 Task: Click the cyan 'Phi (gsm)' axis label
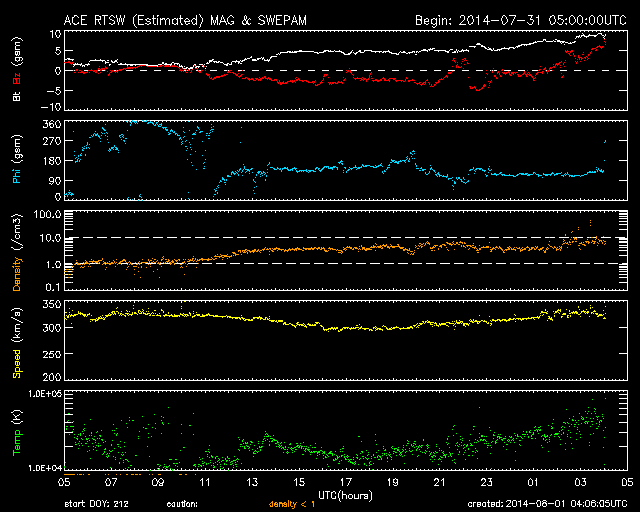point(17,160)
